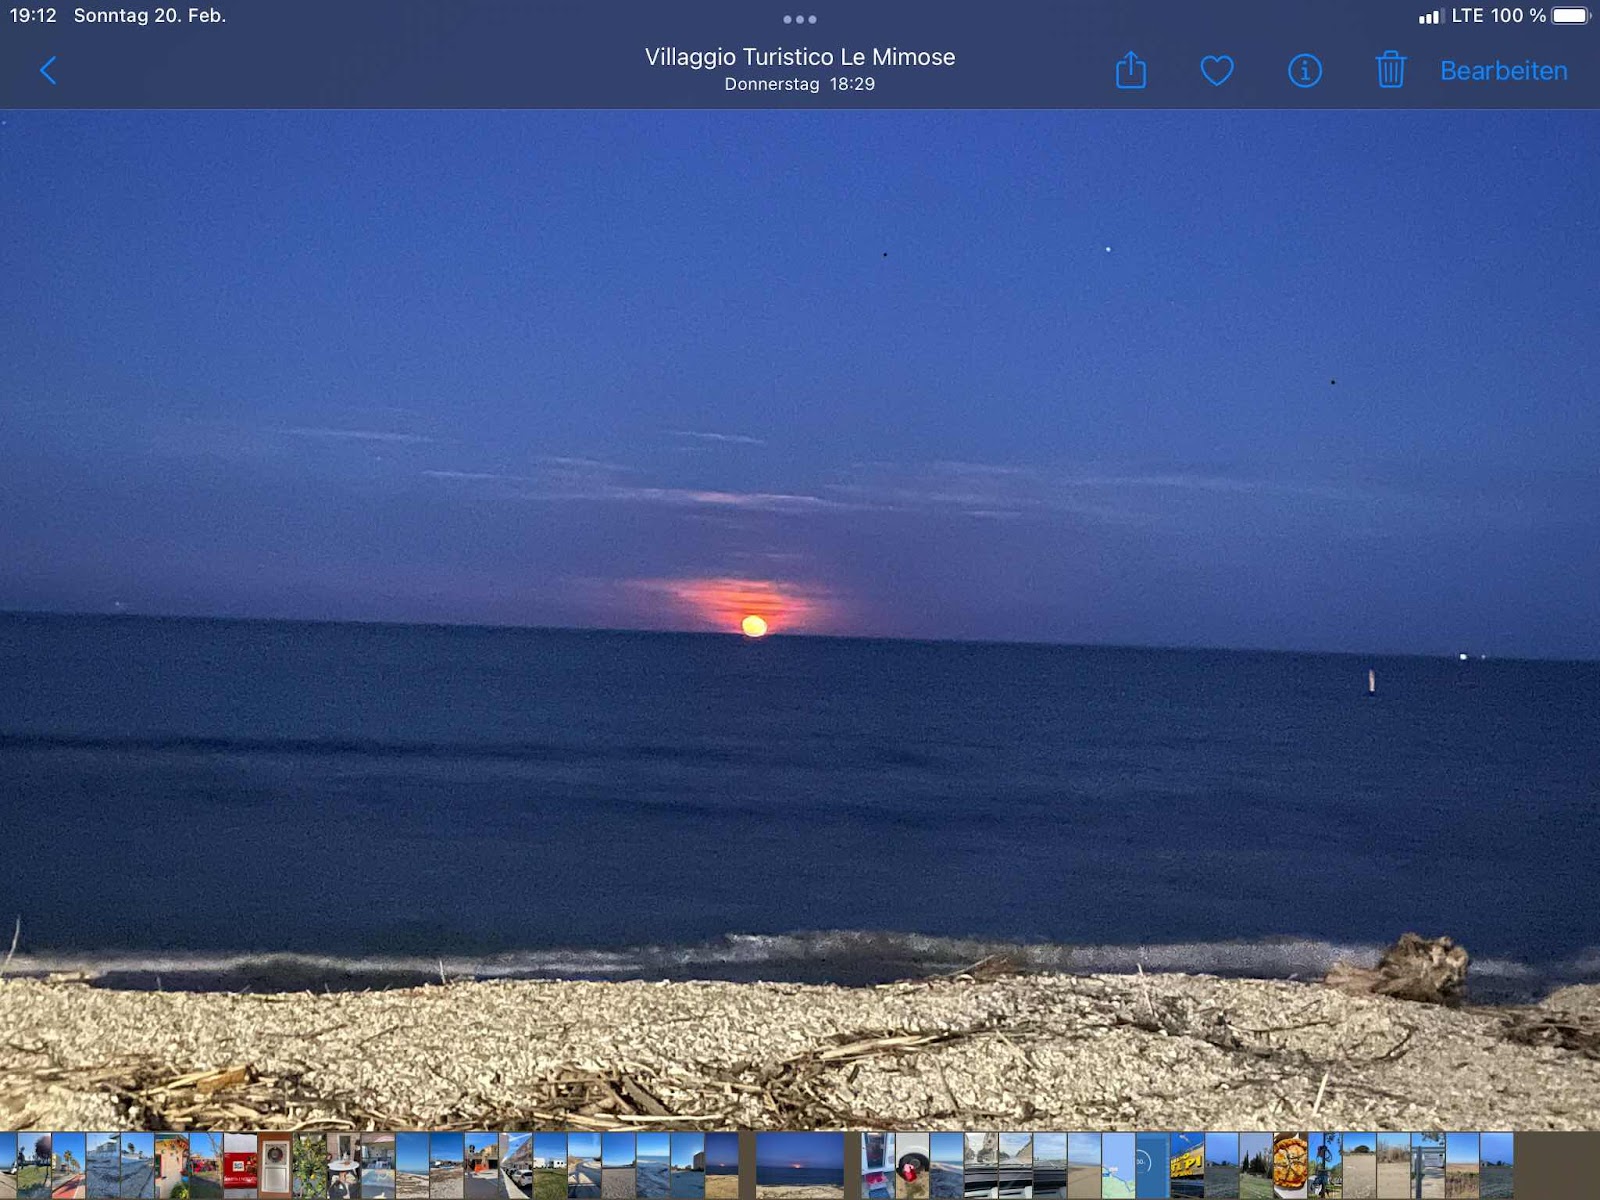This screenshot has width=1600, height=1200.
Task: Open the yellow store sign thumbnail
Action: pyautogui.click(x=1187, y=1165)
